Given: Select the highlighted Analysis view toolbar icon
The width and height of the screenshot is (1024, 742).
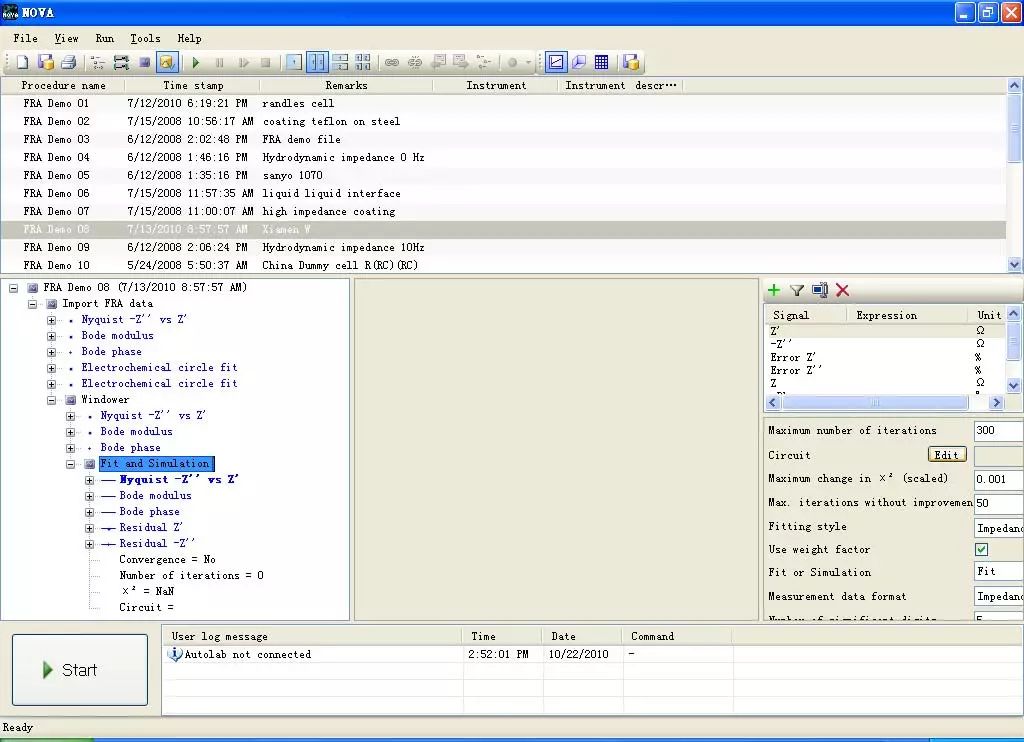Looking at the screenshot, I should point(167,62).
